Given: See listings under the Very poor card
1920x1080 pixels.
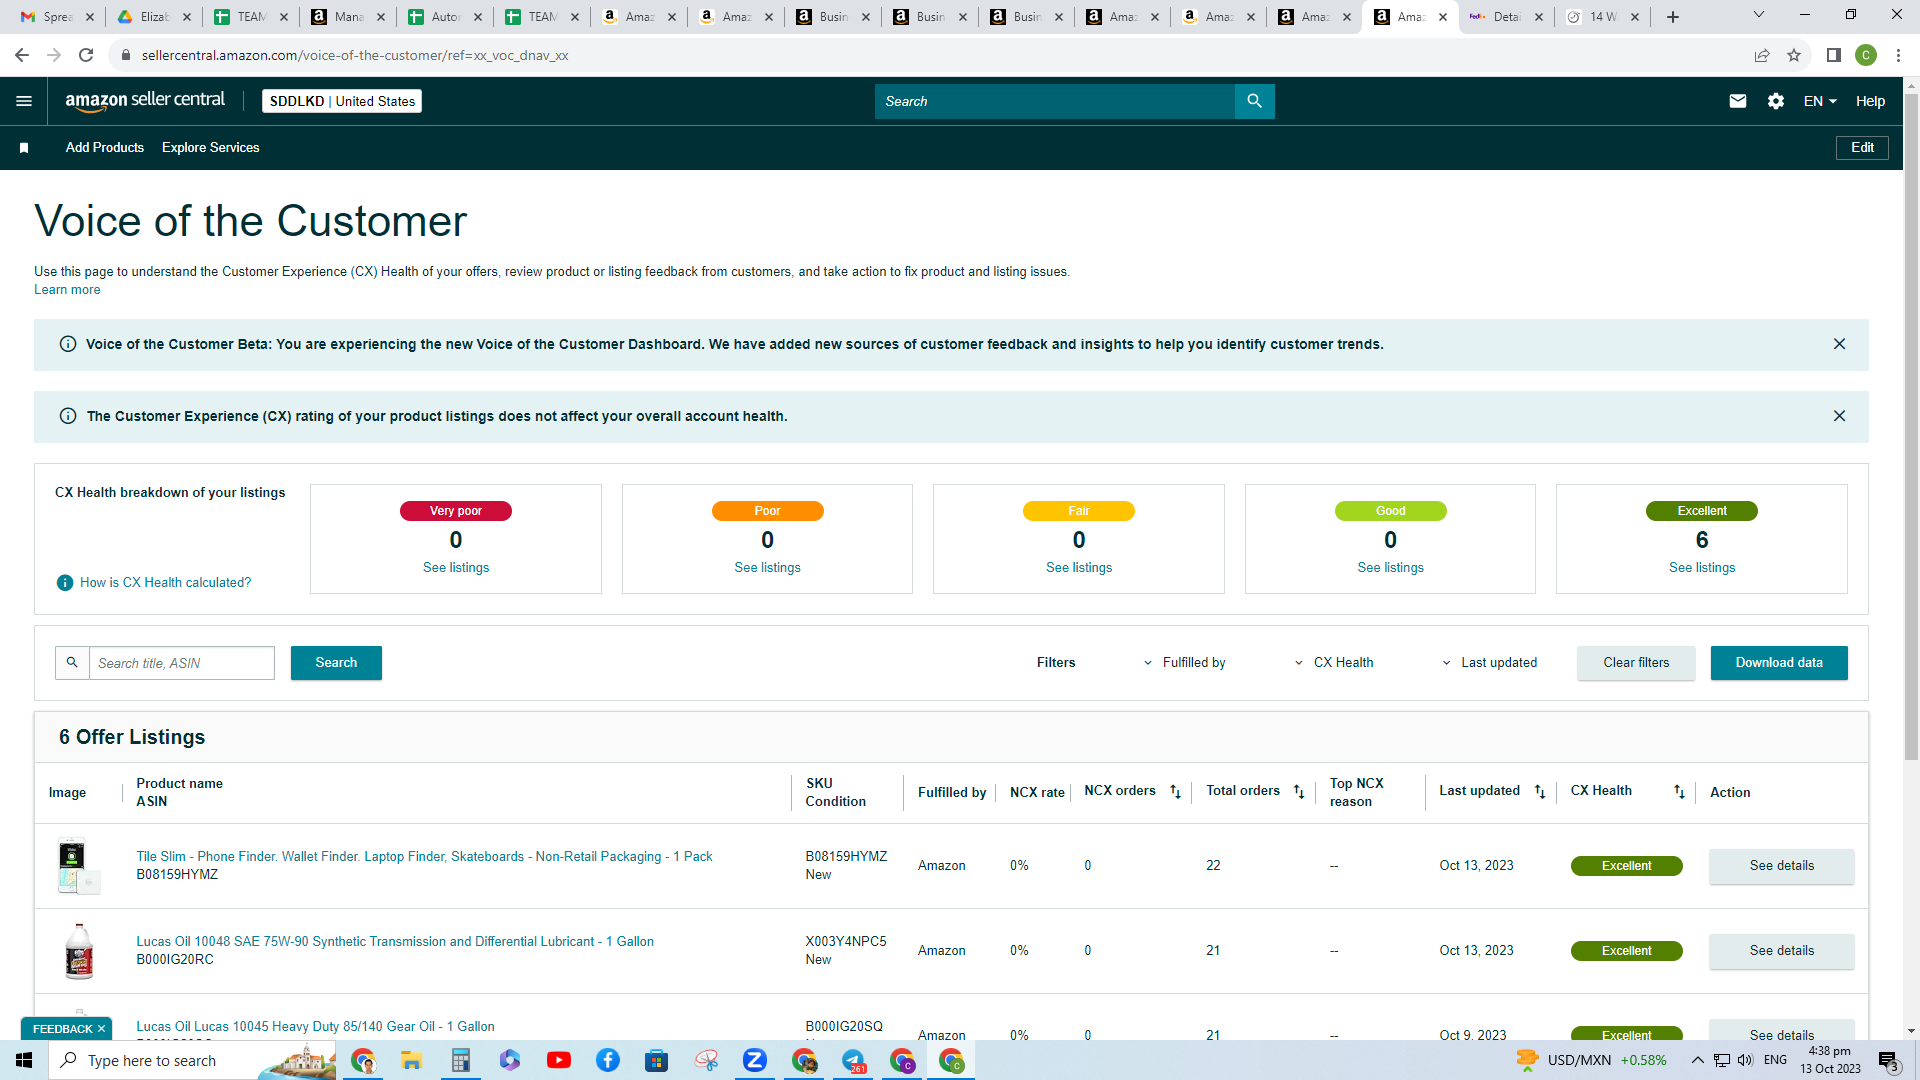Looking at the screenshot, I should tap(456, 568).
